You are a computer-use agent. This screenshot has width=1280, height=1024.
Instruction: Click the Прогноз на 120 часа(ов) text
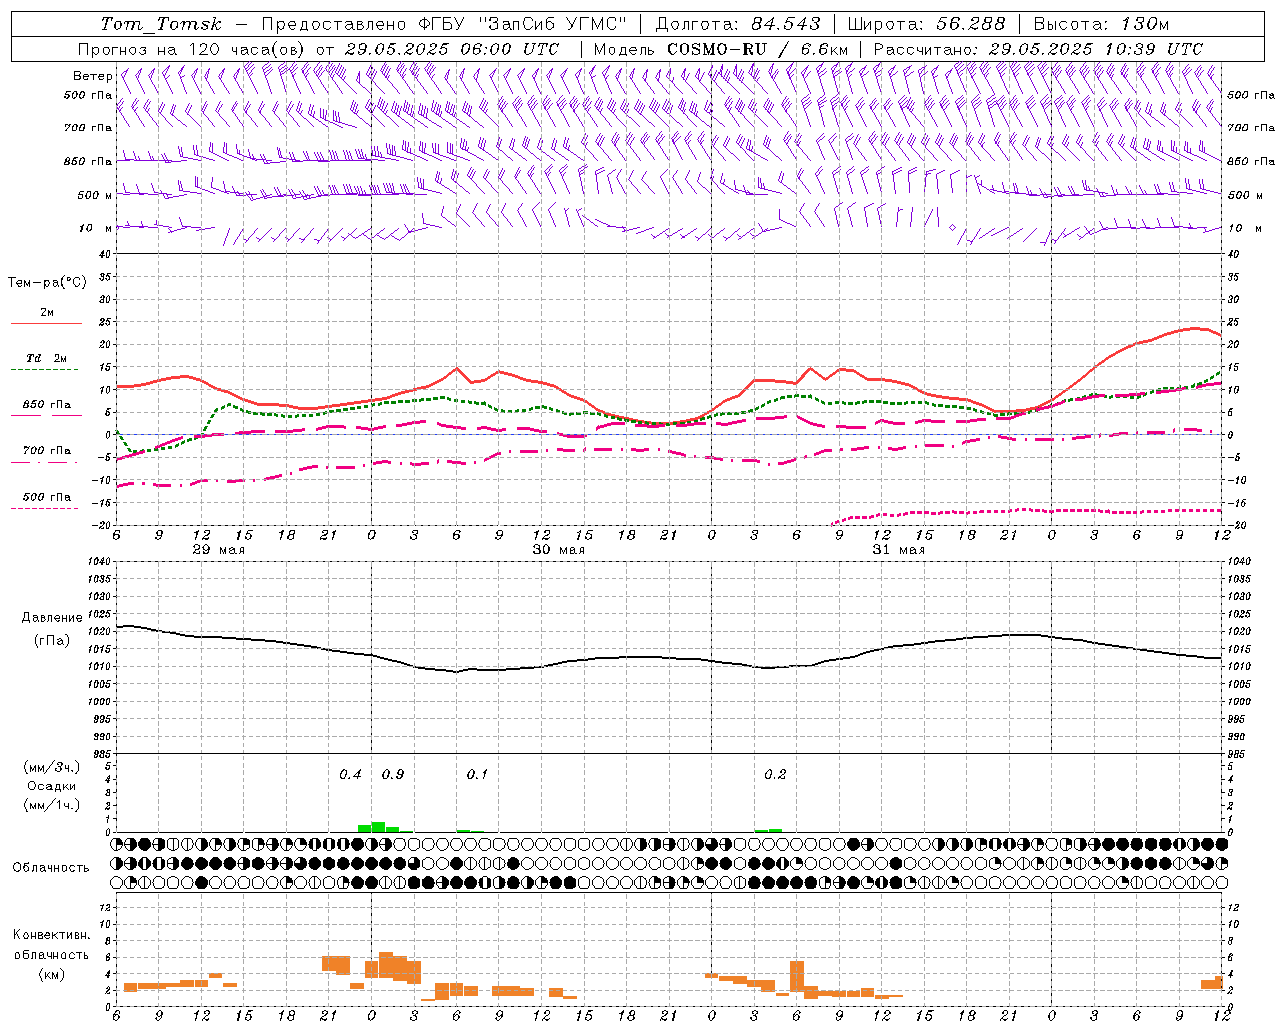[x=192, y=49]
